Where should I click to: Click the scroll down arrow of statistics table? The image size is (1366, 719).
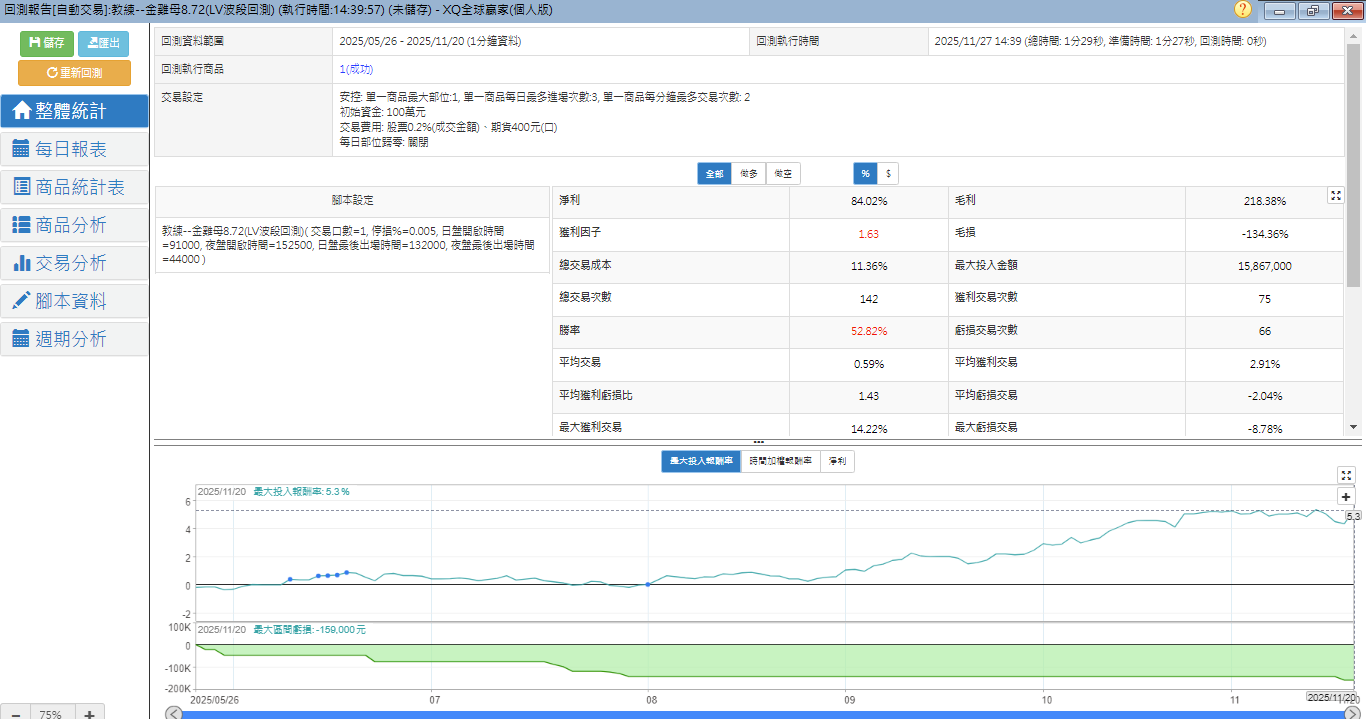pyautogui.click(x=1354, y=427)
